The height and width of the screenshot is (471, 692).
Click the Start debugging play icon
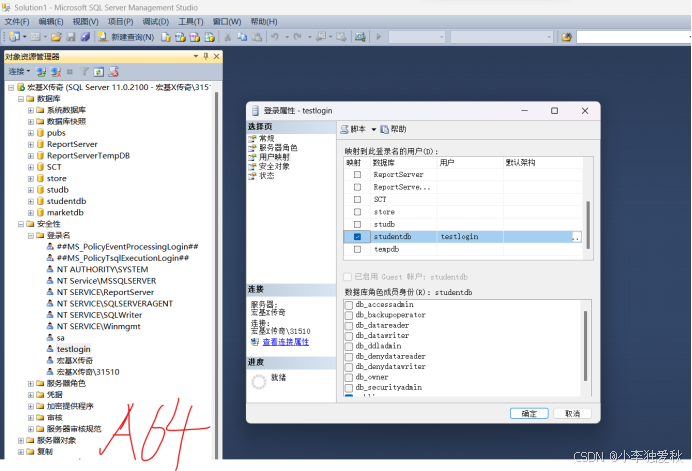[378, 37]
